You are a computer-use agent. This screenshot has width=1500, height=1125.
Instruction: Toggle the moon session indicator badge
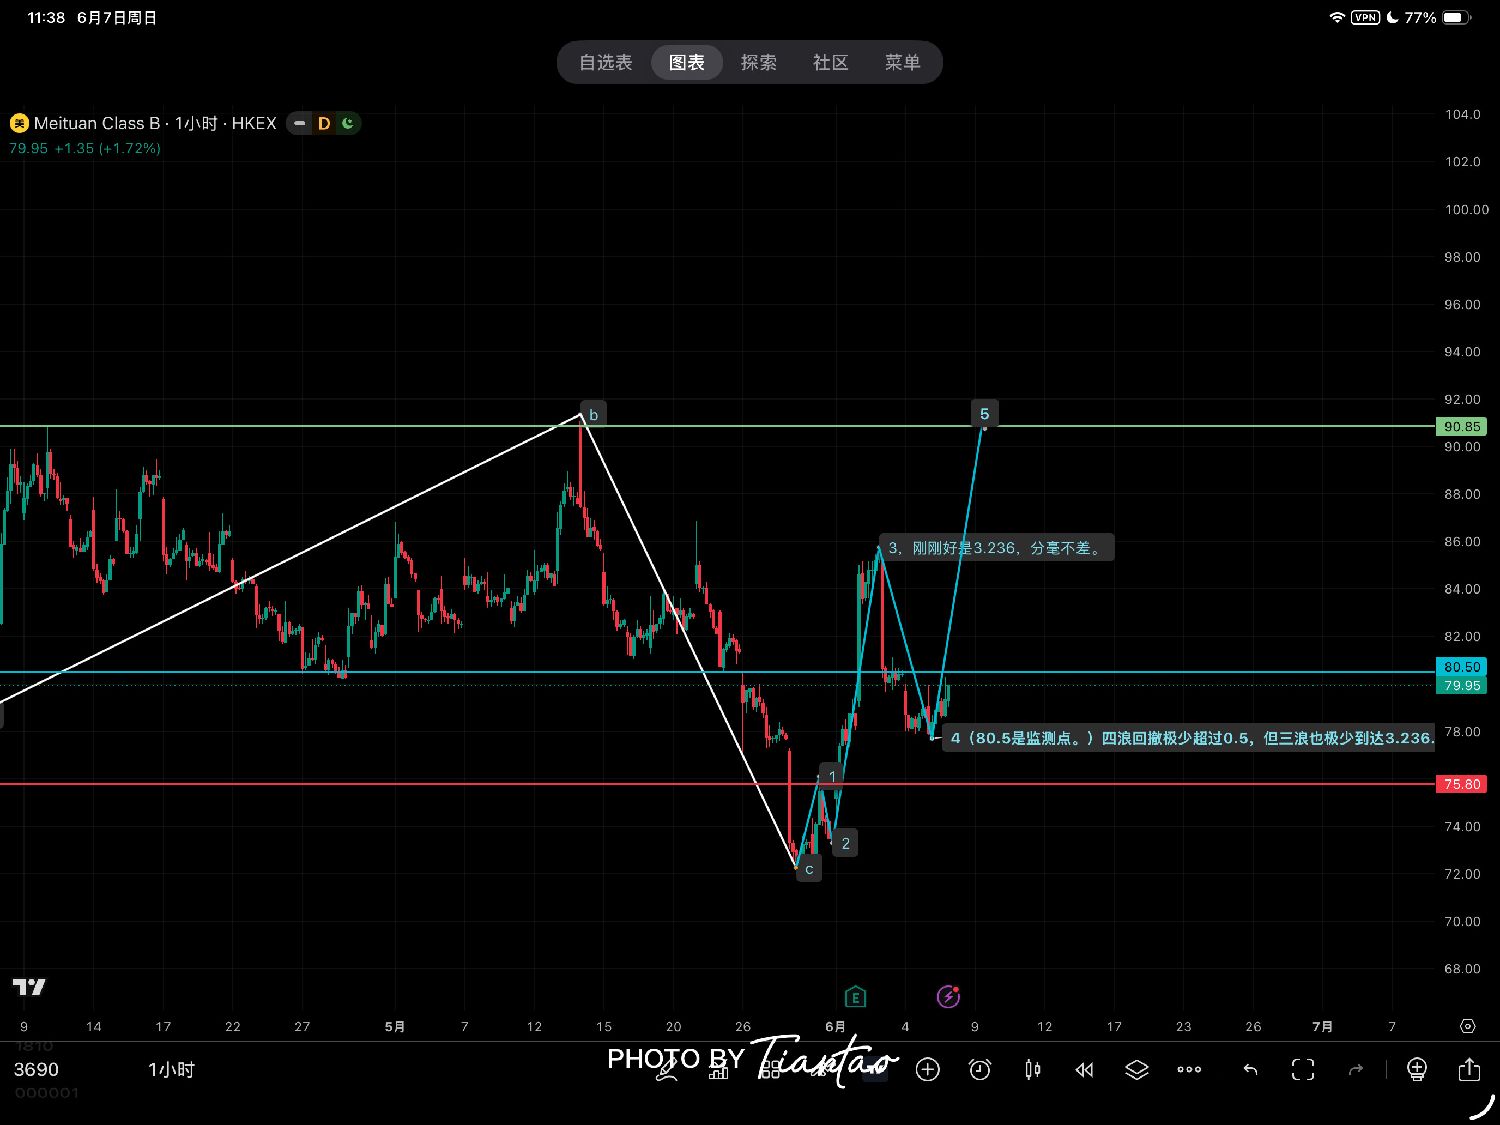tap(348, 123)
